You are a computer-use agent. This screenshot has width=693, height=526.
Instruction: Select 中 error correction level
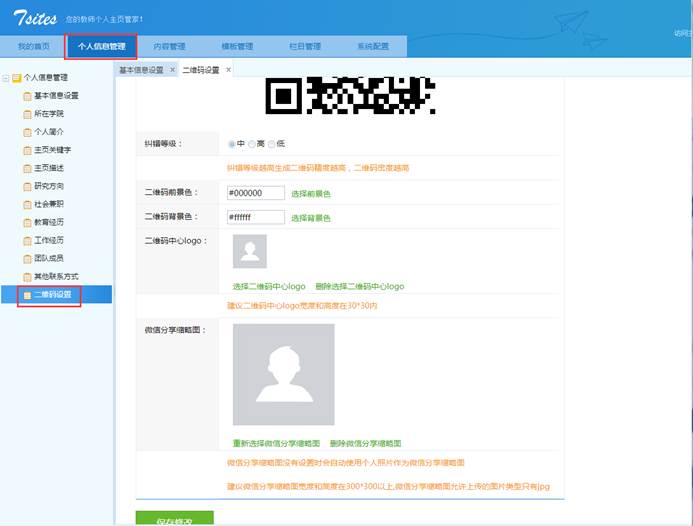(x=232, y=144)
